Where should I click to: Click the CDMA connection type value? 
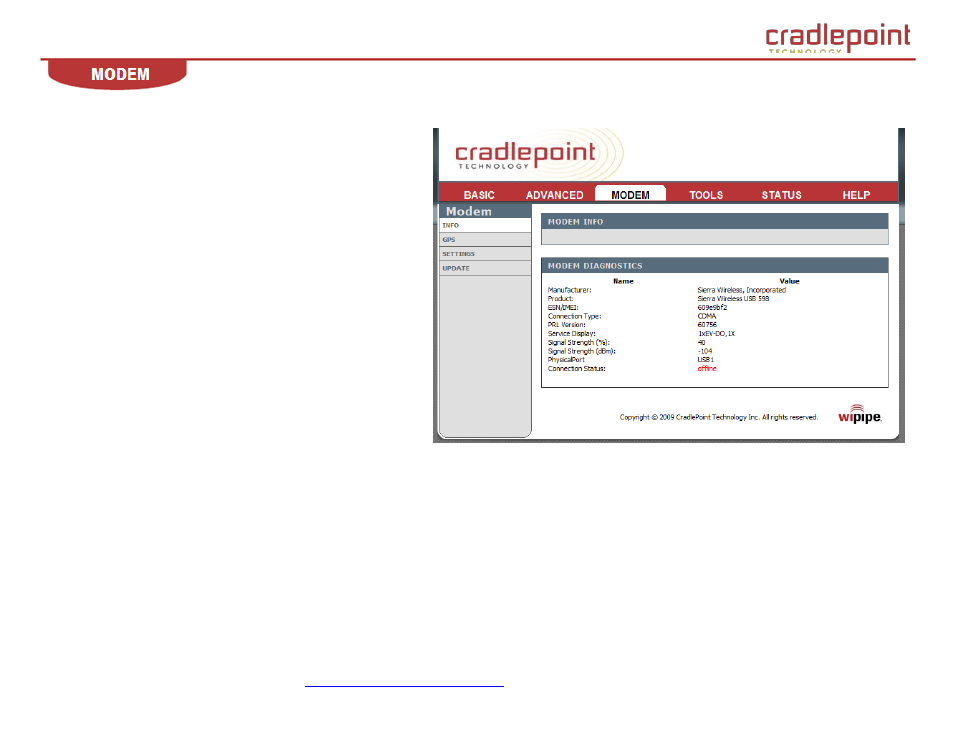(706, 316)
